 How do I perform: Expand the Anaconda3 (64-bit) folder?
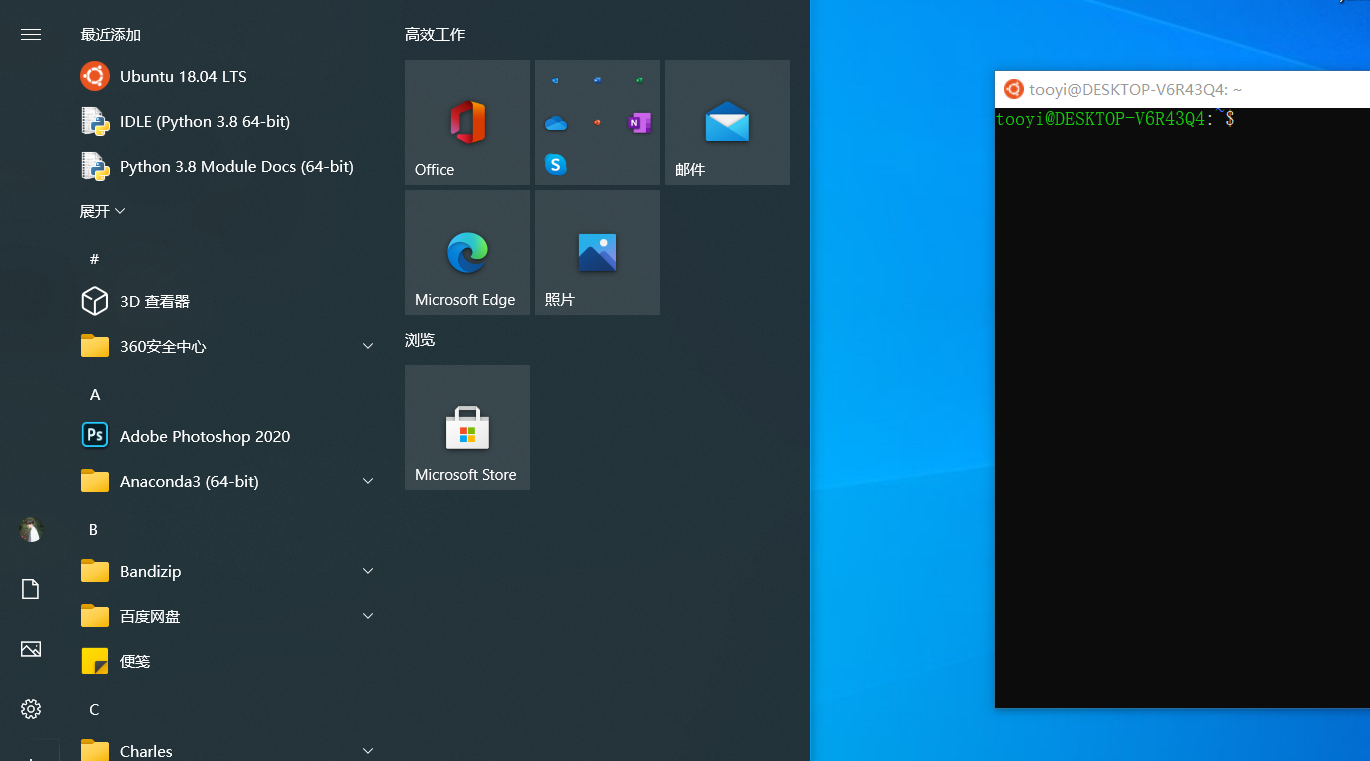[x=368, y=480]
